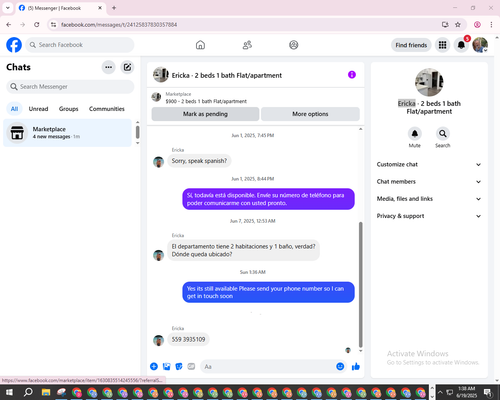Open listing thumbnail in right panel
The width and height of the screenshot is (500, 400).
point(429,82)
